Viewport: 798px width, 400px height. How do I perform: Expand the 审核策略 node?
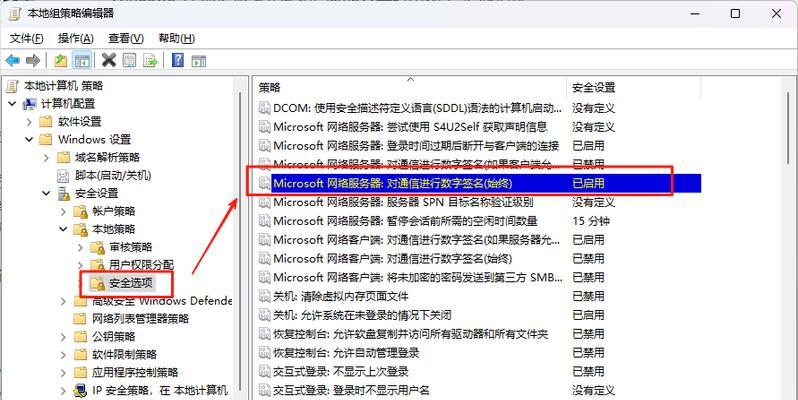click(x=80, y=247)
